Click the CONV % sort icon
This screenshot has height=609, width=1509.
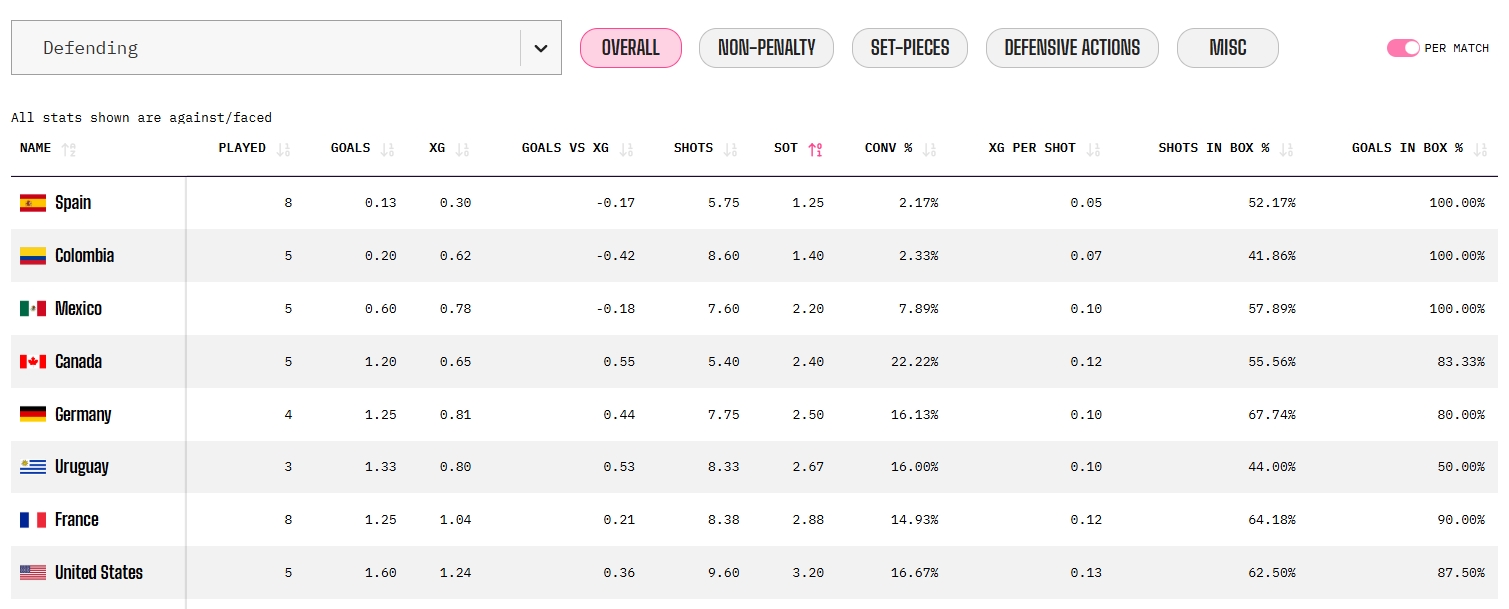click(x=929, y=149)
